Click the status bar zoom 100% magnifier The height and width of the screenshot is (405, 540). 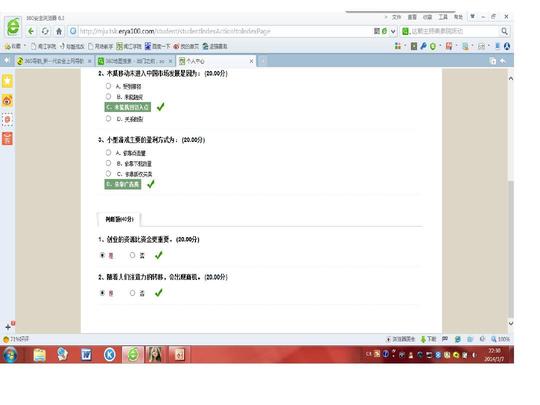(x=494, y=339)
